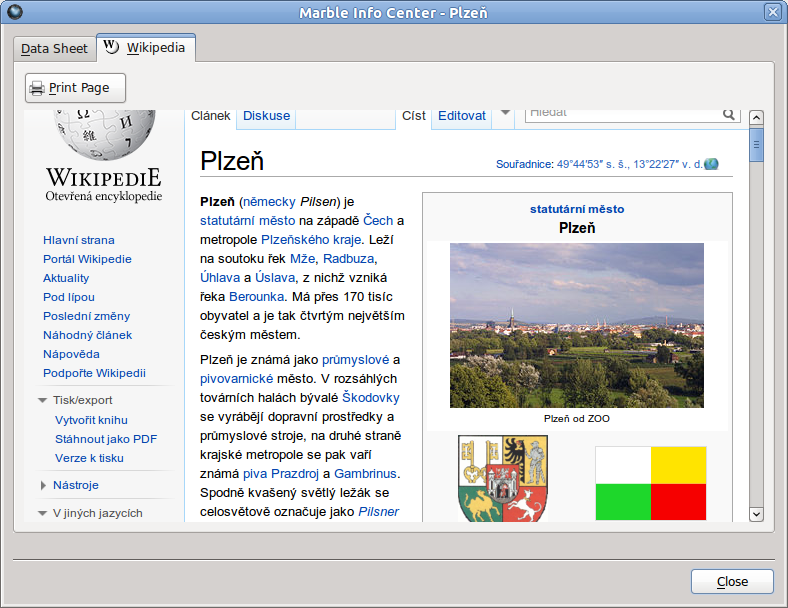This screenshot has height=608, width=788.
Task: Close the Marble Info Center window
Action: 772,12
